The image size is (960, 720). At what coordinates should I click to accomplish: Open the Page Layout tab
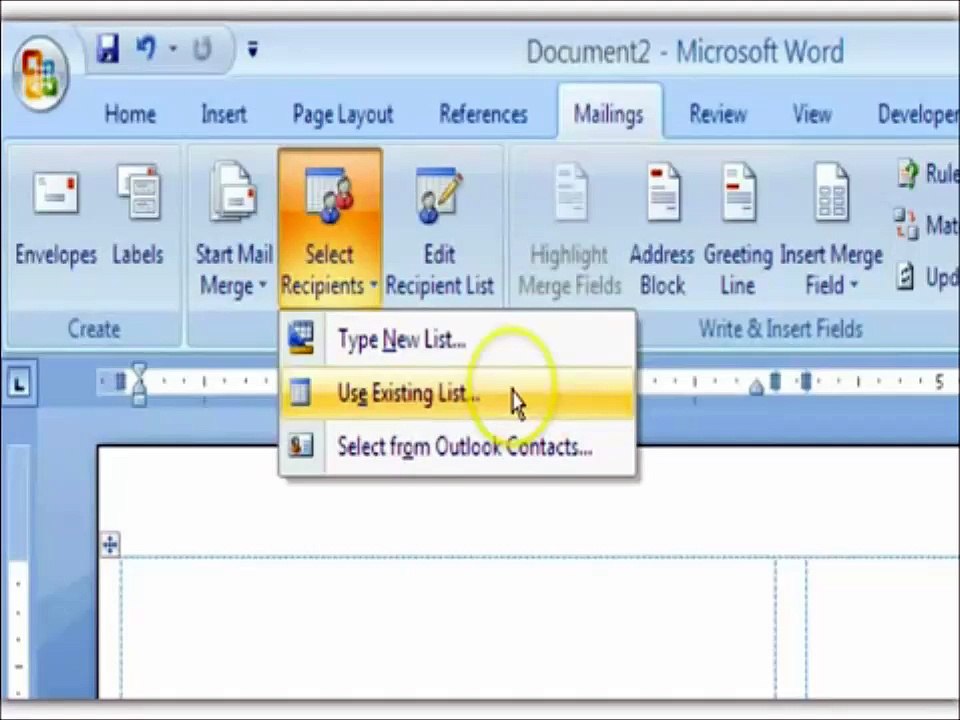(x=343, y=114)
